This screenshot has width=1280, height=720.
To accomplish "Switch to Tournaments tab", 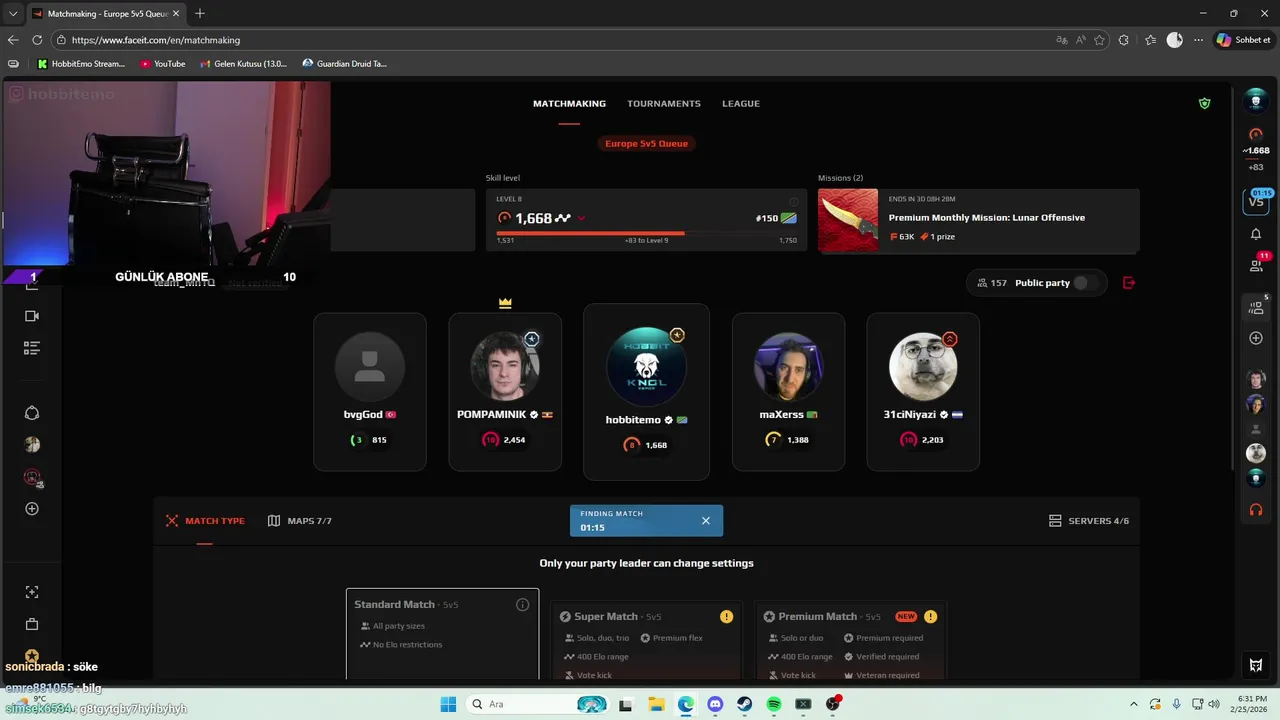I will (664, 104).
